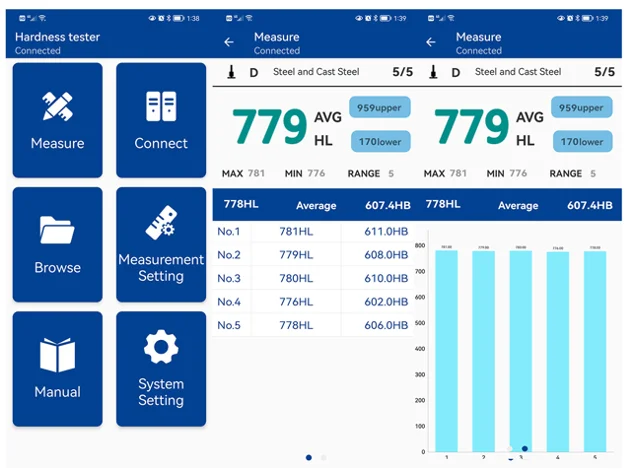Viewport: 627px width, 473px height.
Task: Open the Manual book tile
Action: [x=58, y=369]
